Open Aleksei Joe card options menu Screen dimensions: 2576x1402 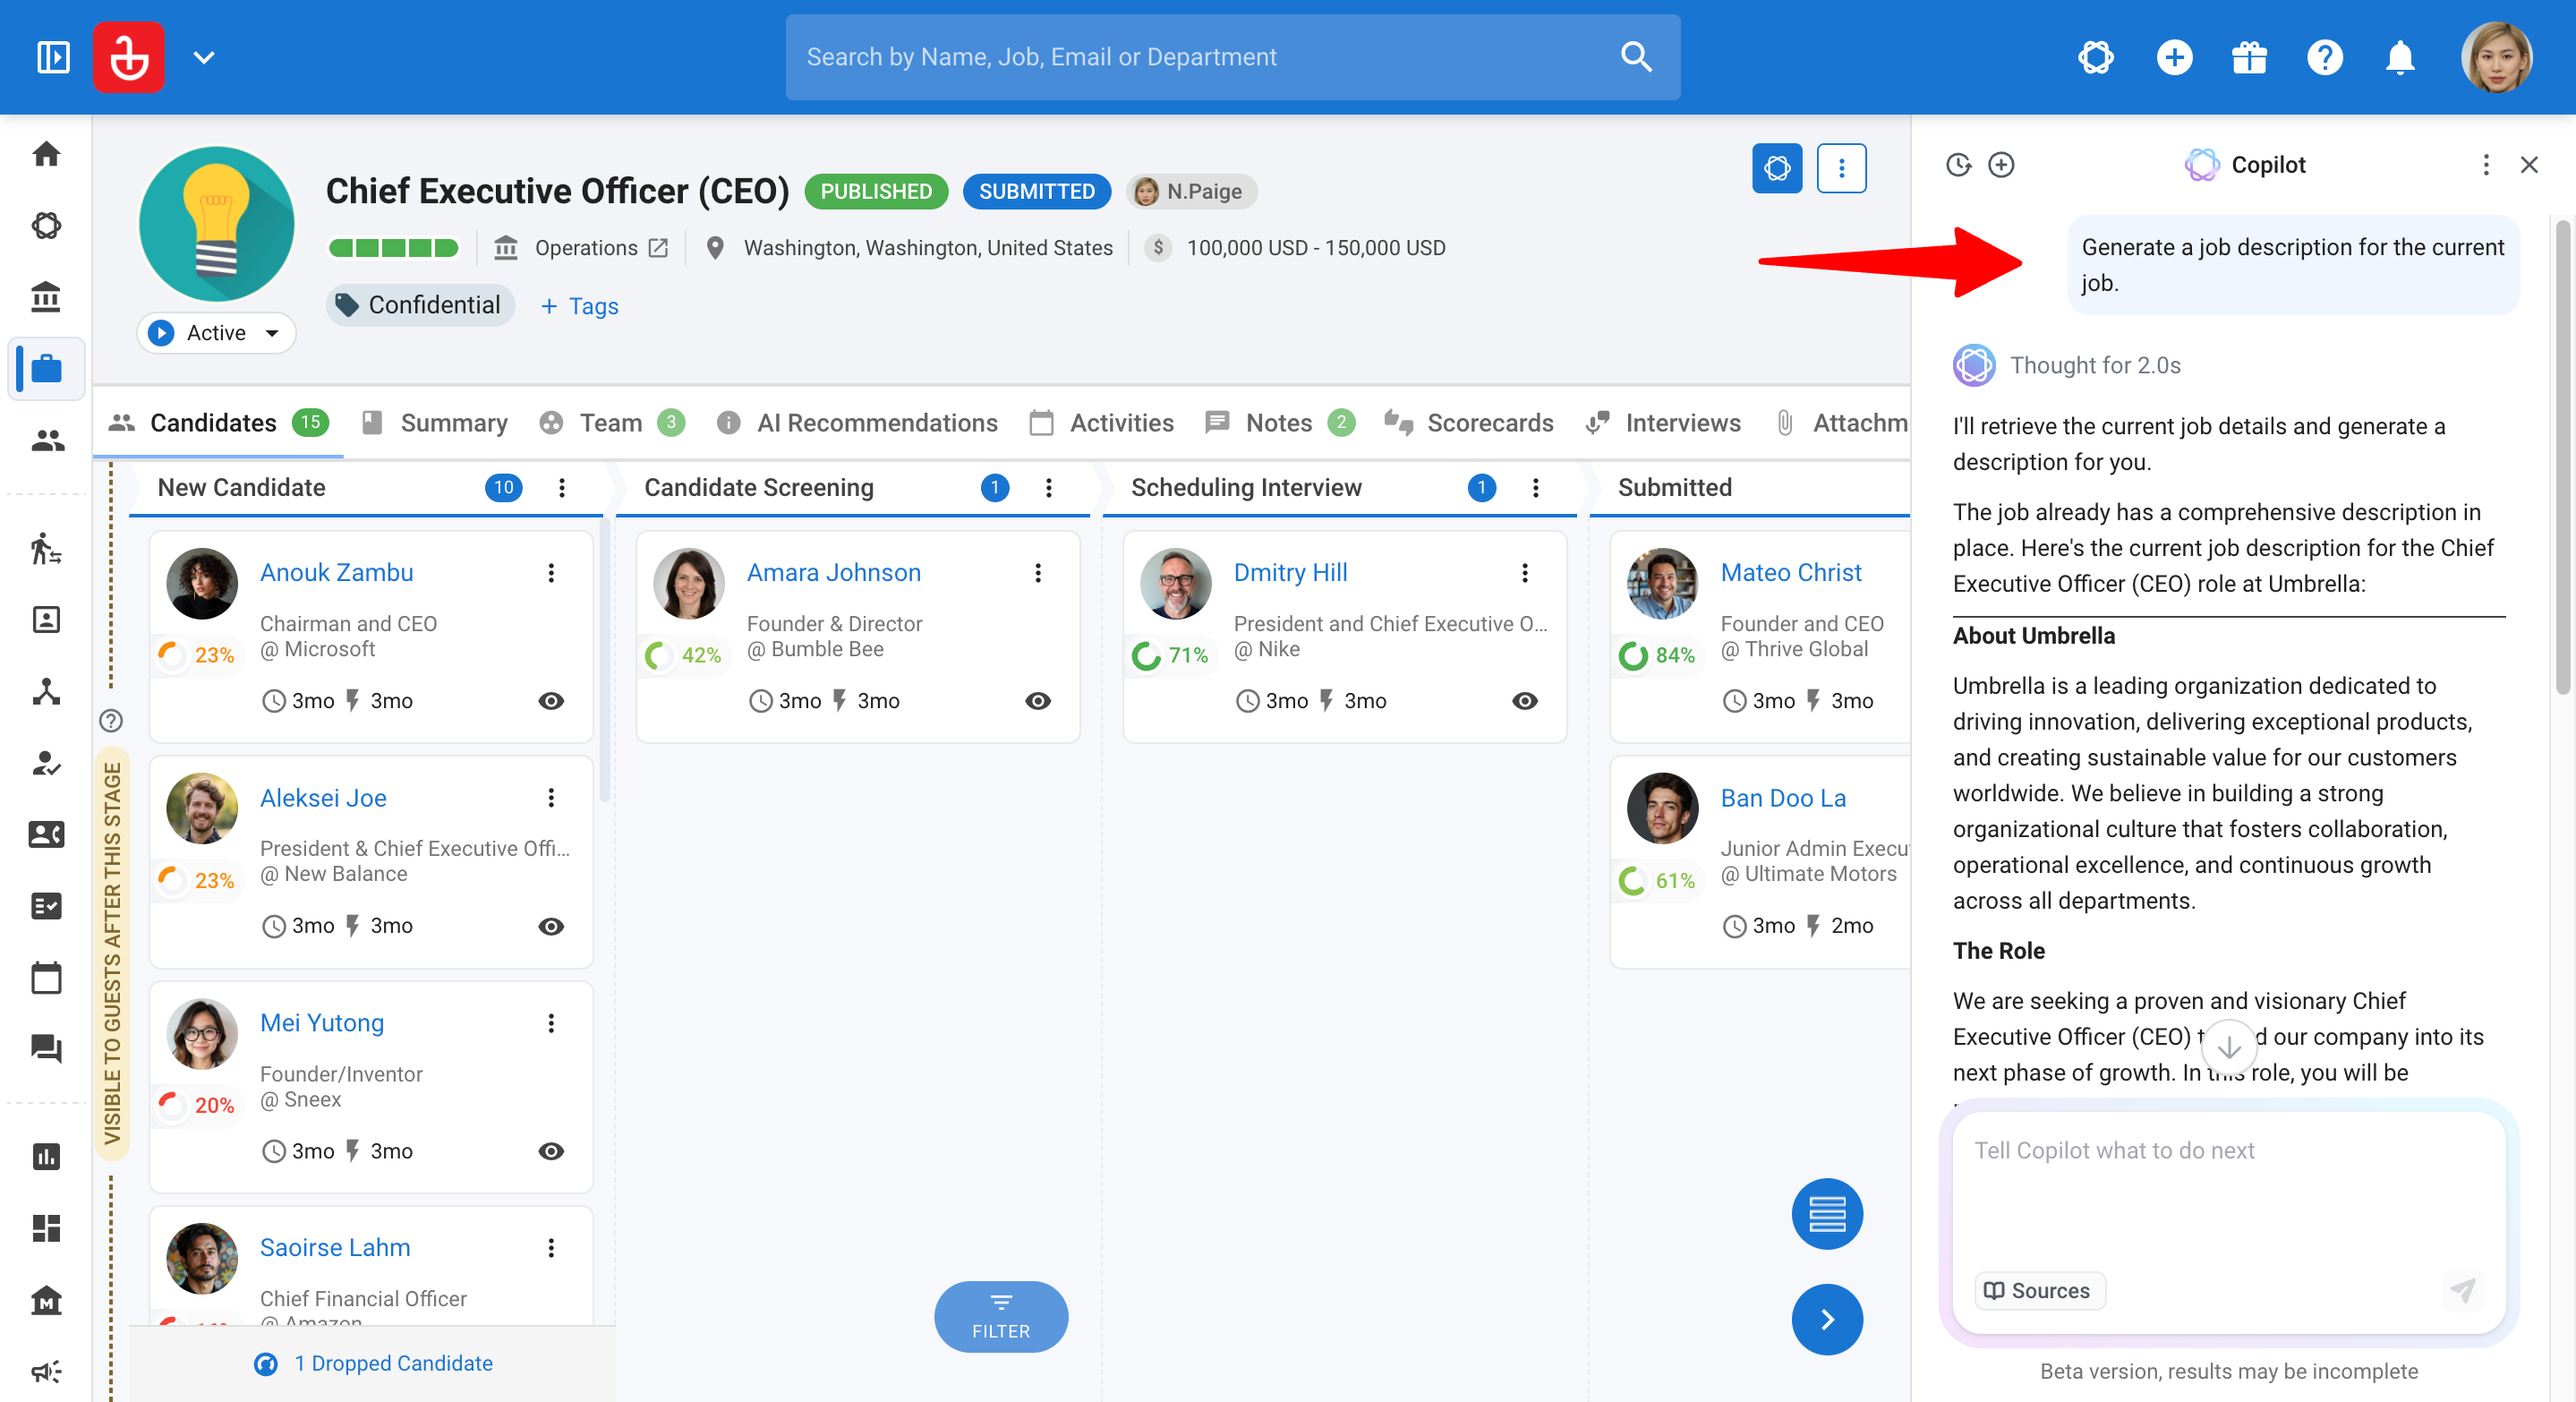point(551,797)
